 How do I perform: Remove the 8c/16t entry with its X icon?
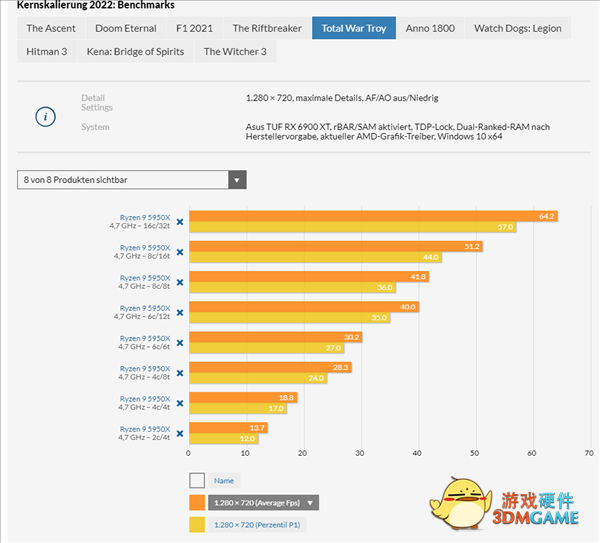pos(180,252)
